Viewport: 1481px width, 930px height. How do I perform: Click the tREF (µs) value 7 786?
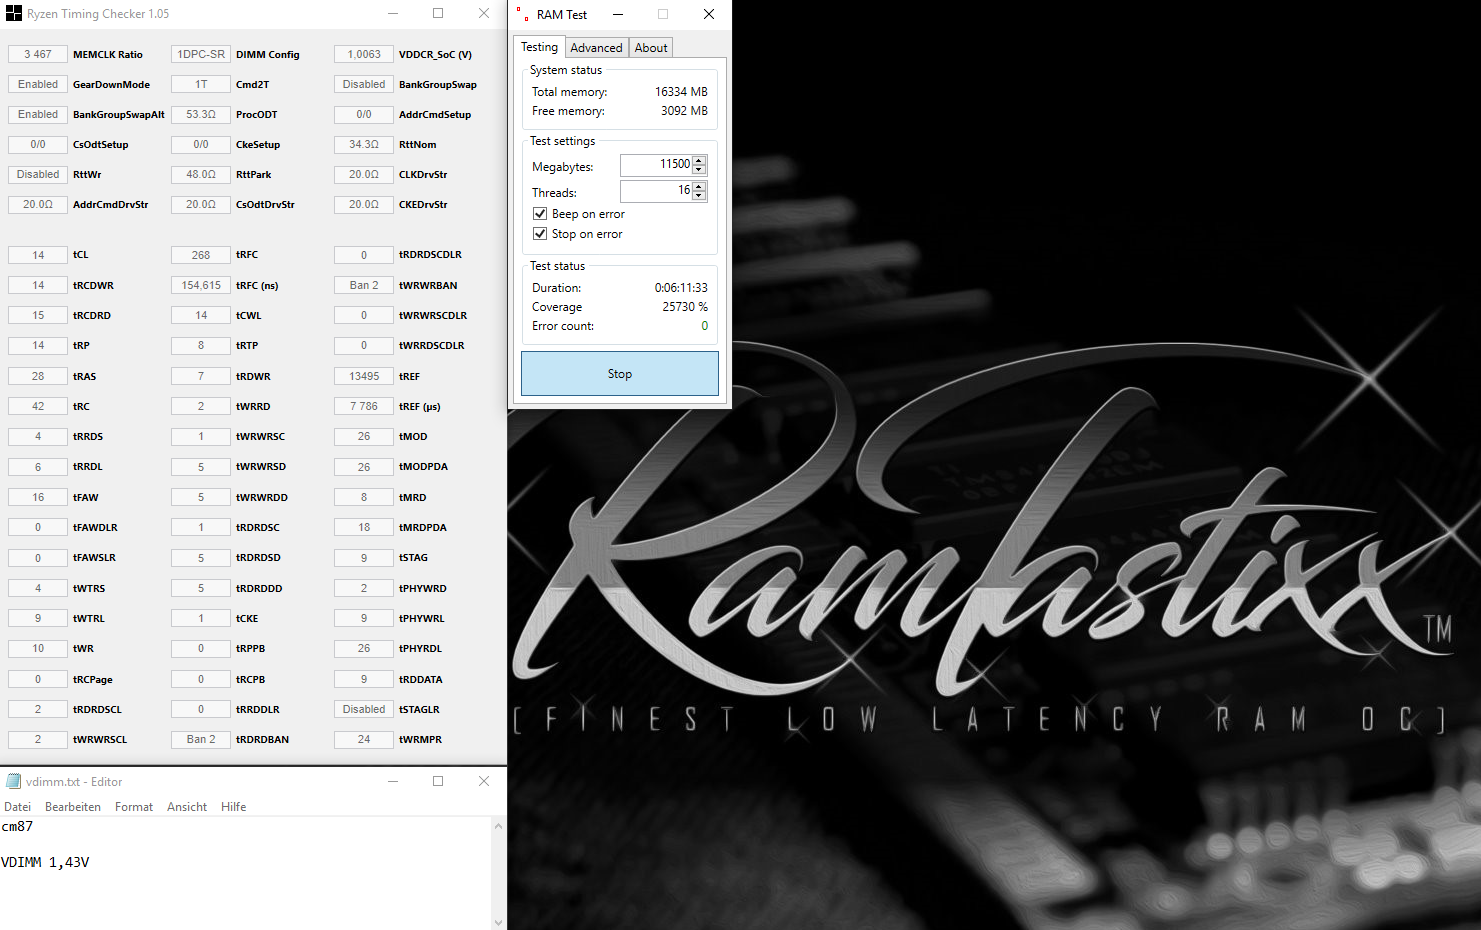(364, 407)
